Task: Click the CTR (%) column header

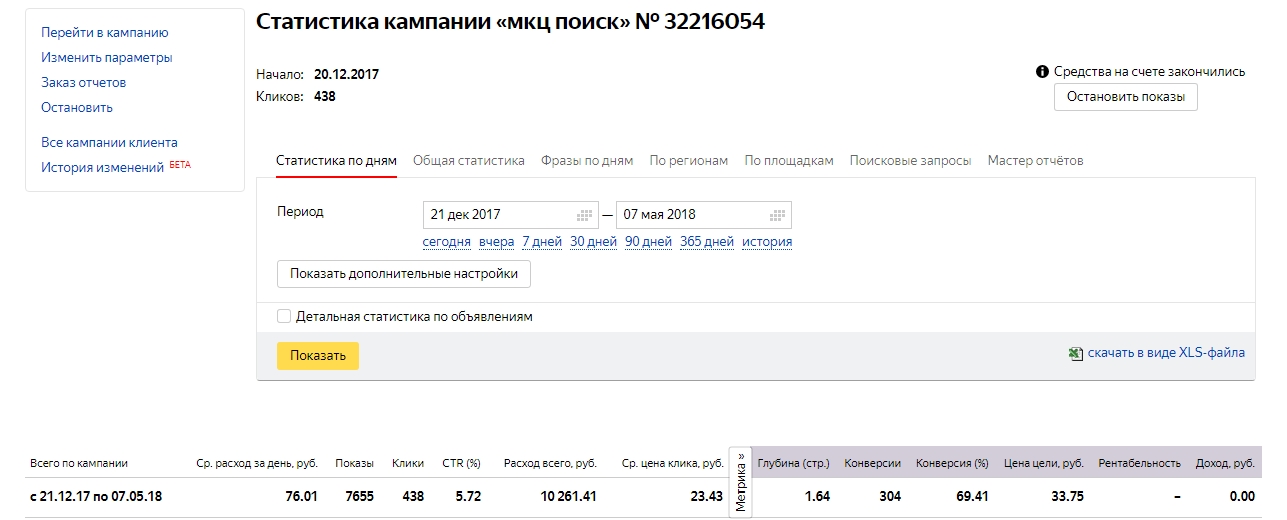Action: (462, 464)
